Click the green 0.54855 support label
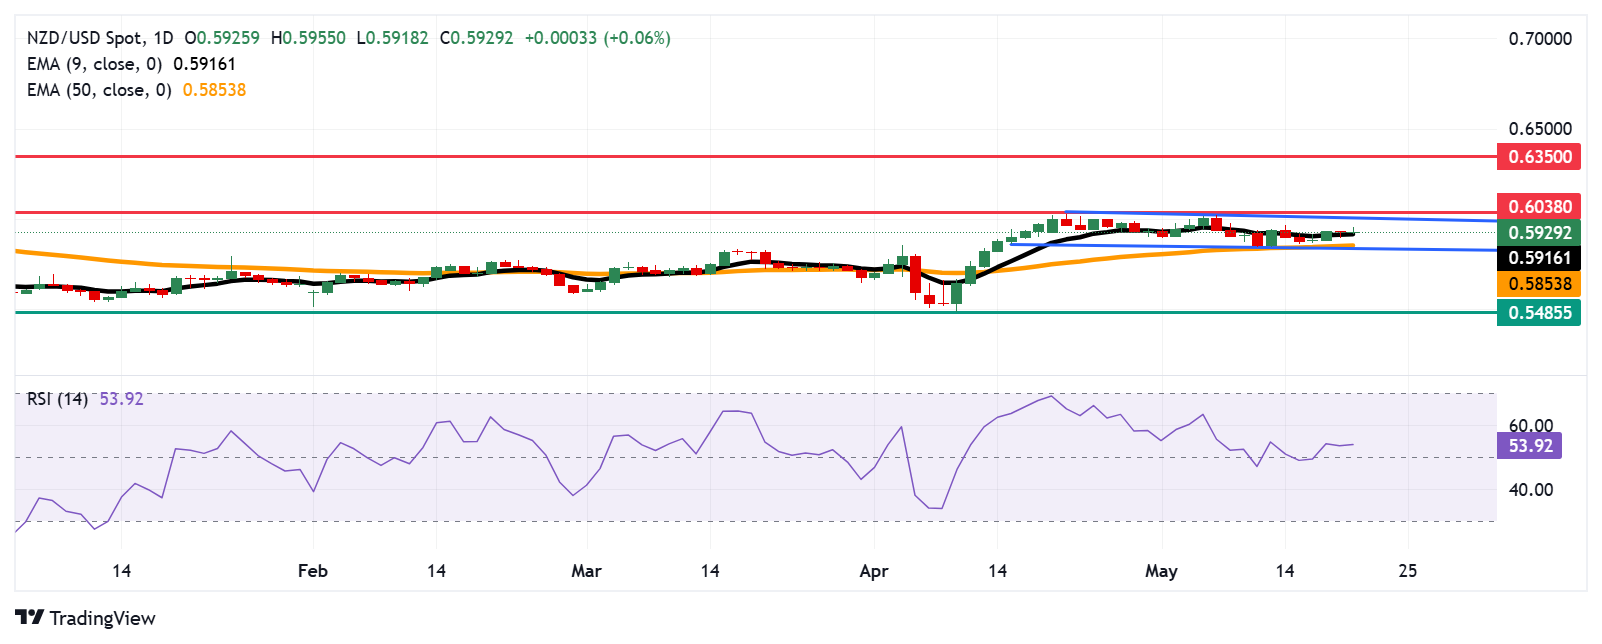1602x644 pixels. pyautogui.click(x=1539, y=313)
